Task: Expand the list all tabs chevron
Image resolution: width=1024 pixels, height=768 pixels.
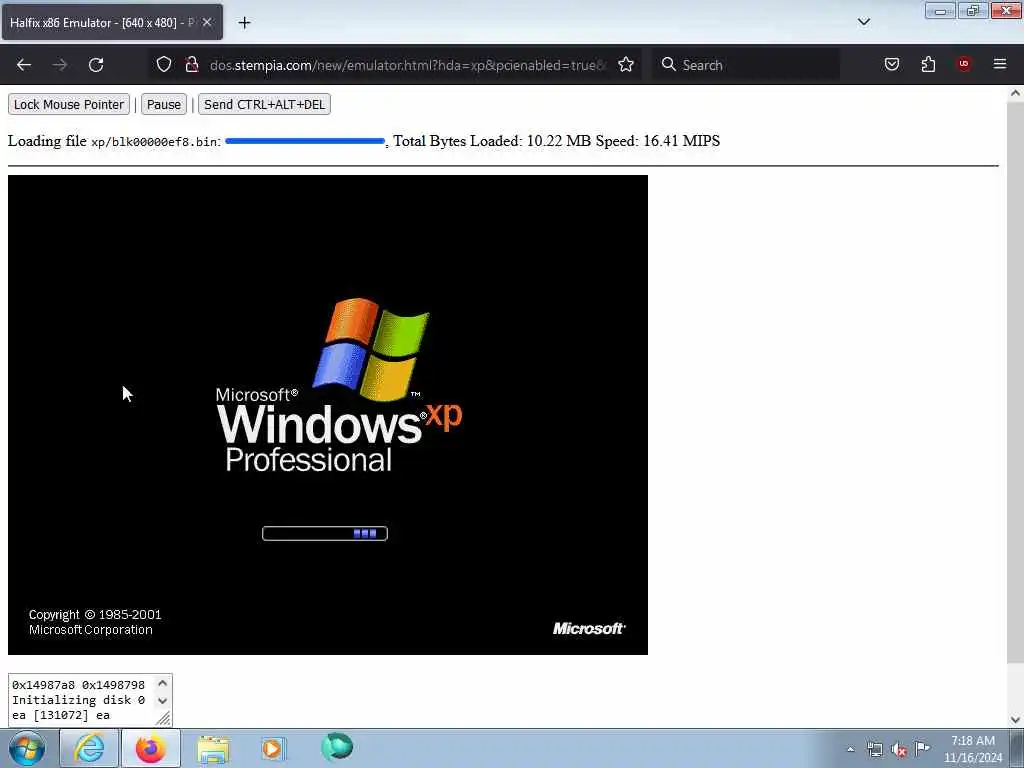Action: pyautogui.click(x=863, y=22)
